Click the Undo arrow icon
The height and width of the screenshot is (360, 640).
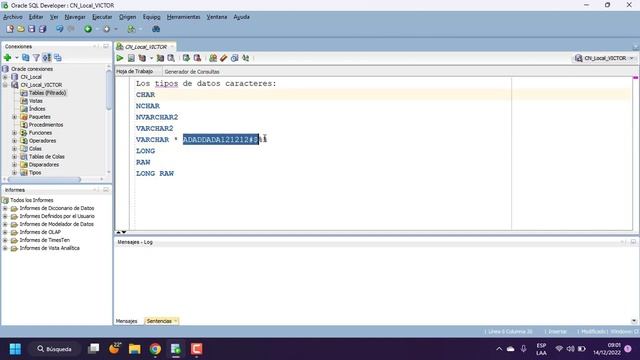click(60, 29)
